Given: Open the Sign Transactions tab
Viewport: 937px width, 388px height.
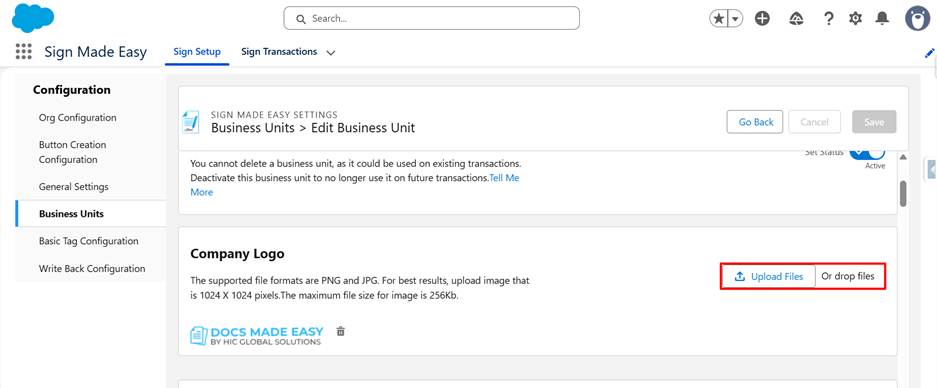Looking at the screenshot, I should coord(279,51).
